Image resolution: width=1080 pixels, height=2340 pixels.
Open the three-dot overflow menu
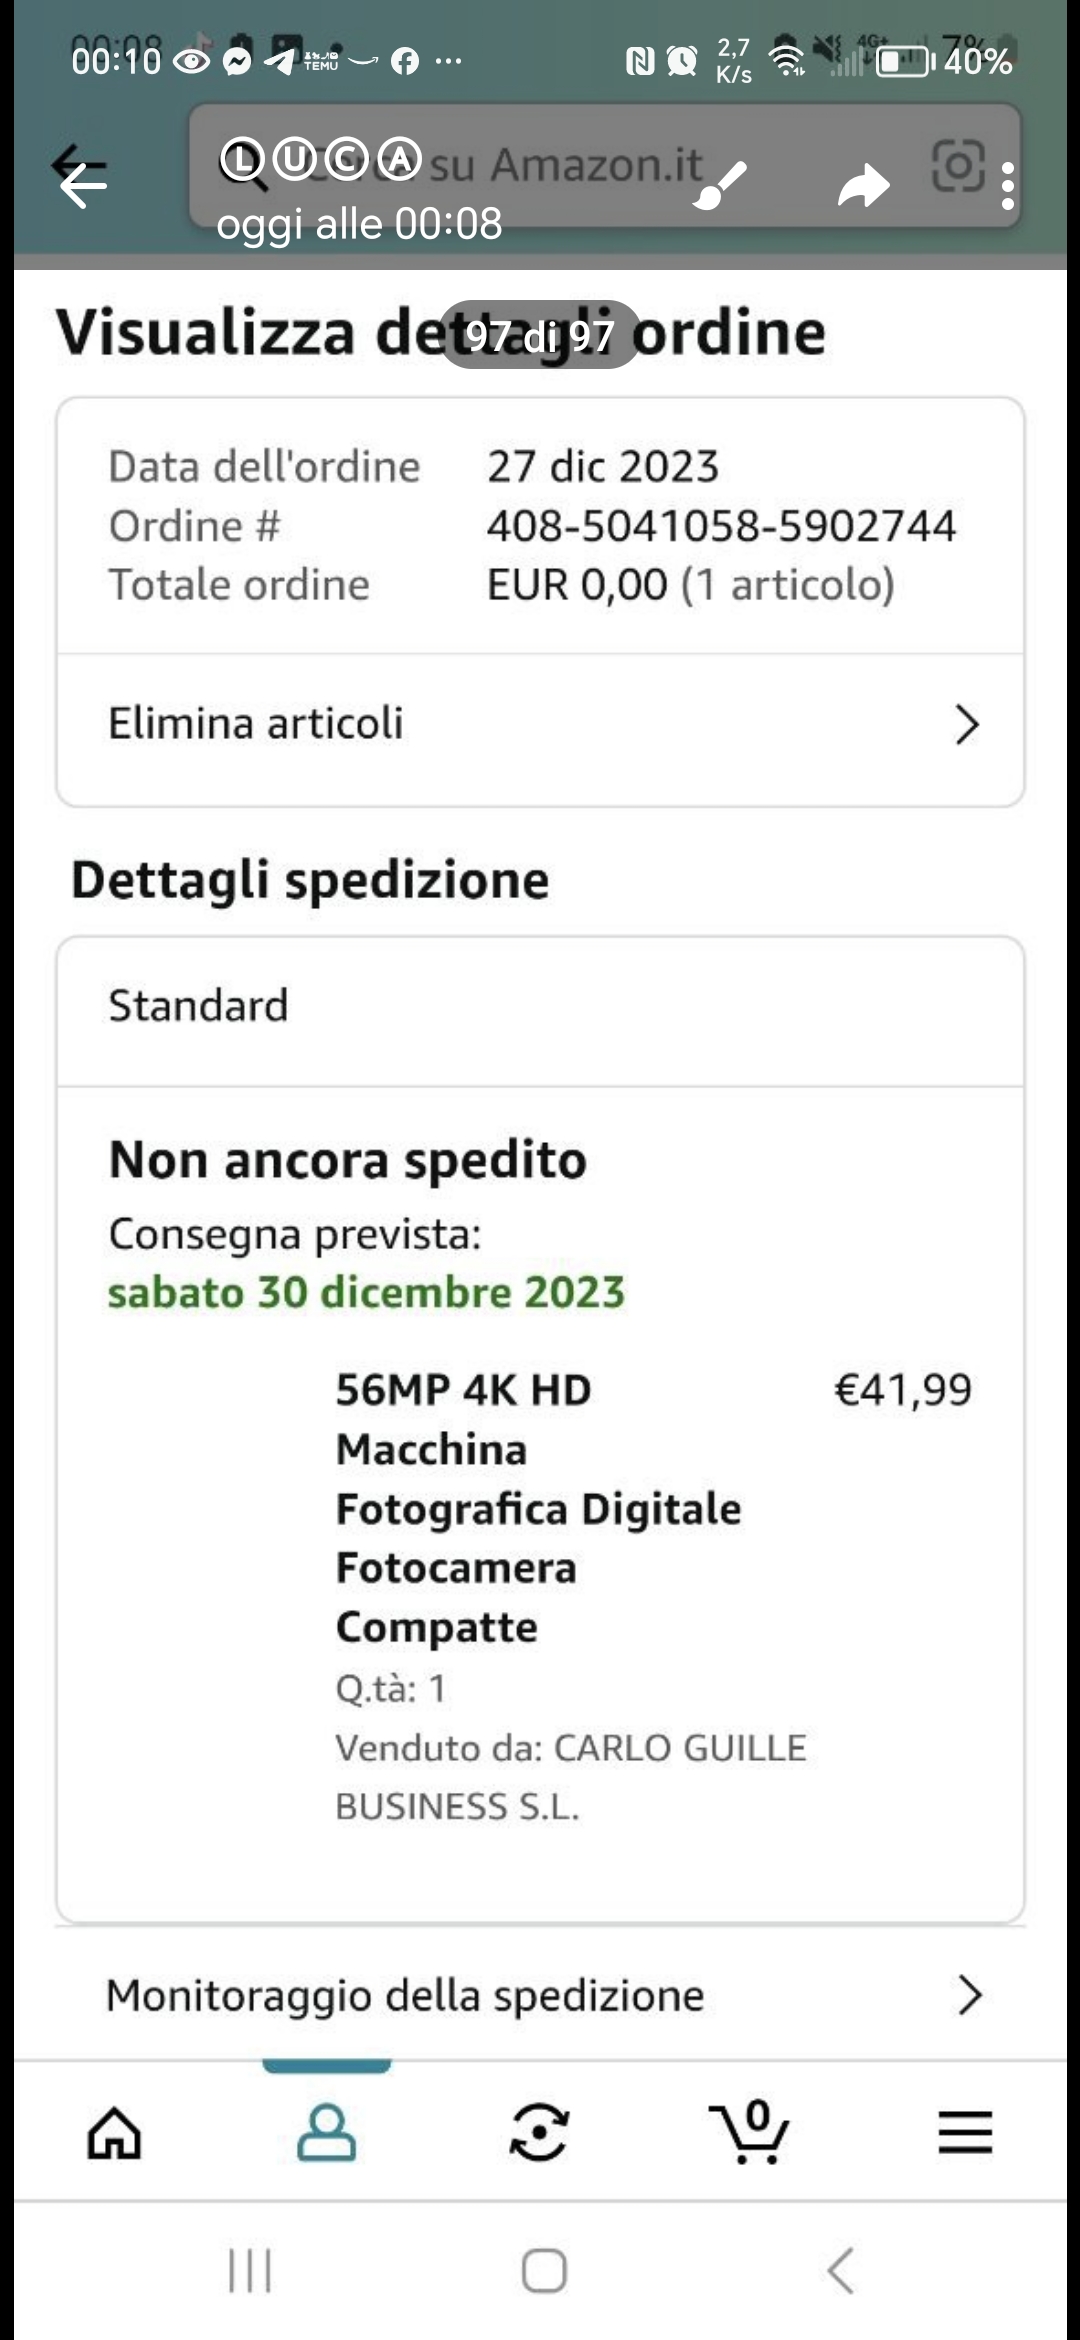pyautogui.click(x=1008, y=186)
